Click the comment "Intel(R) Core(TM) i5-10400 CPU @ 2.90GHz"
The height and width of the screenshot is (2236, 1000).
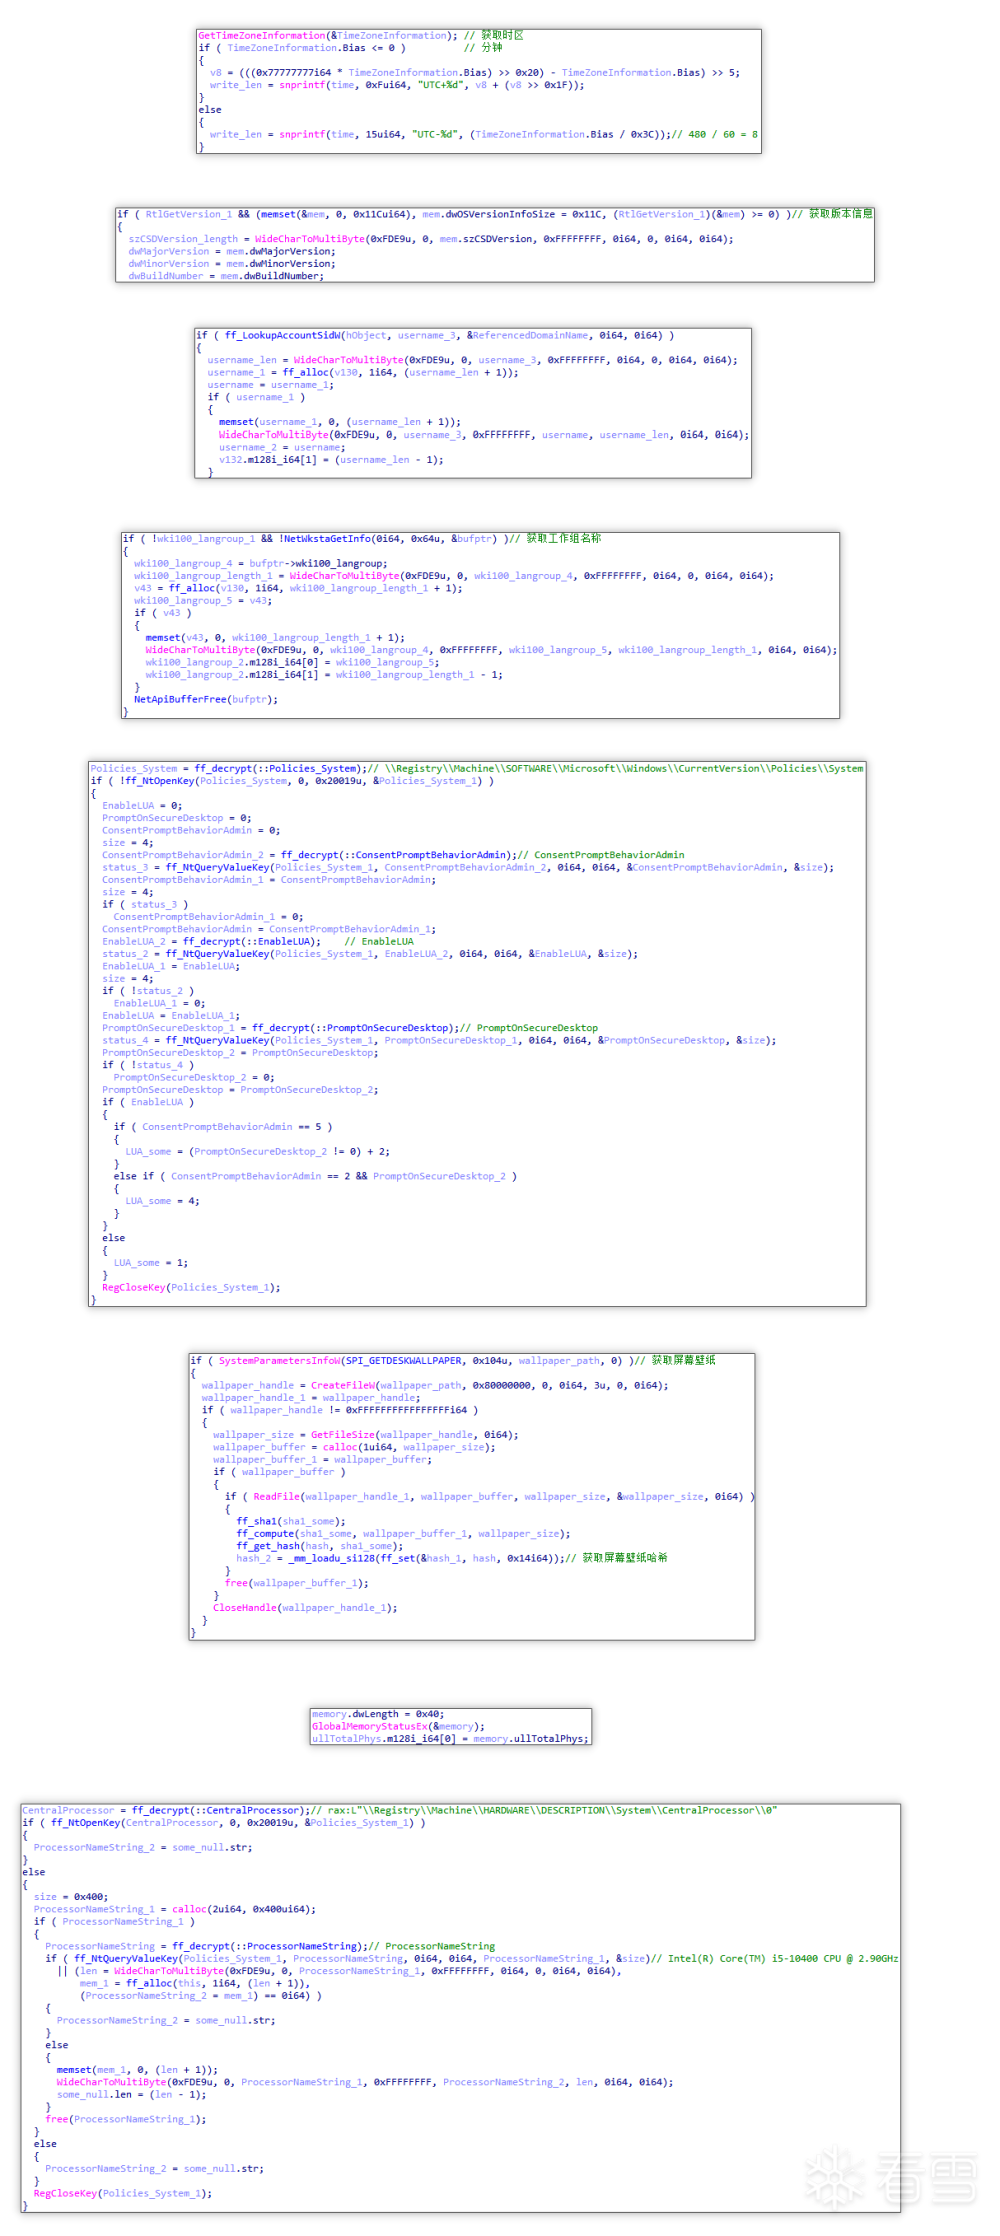coord(783,1959)
